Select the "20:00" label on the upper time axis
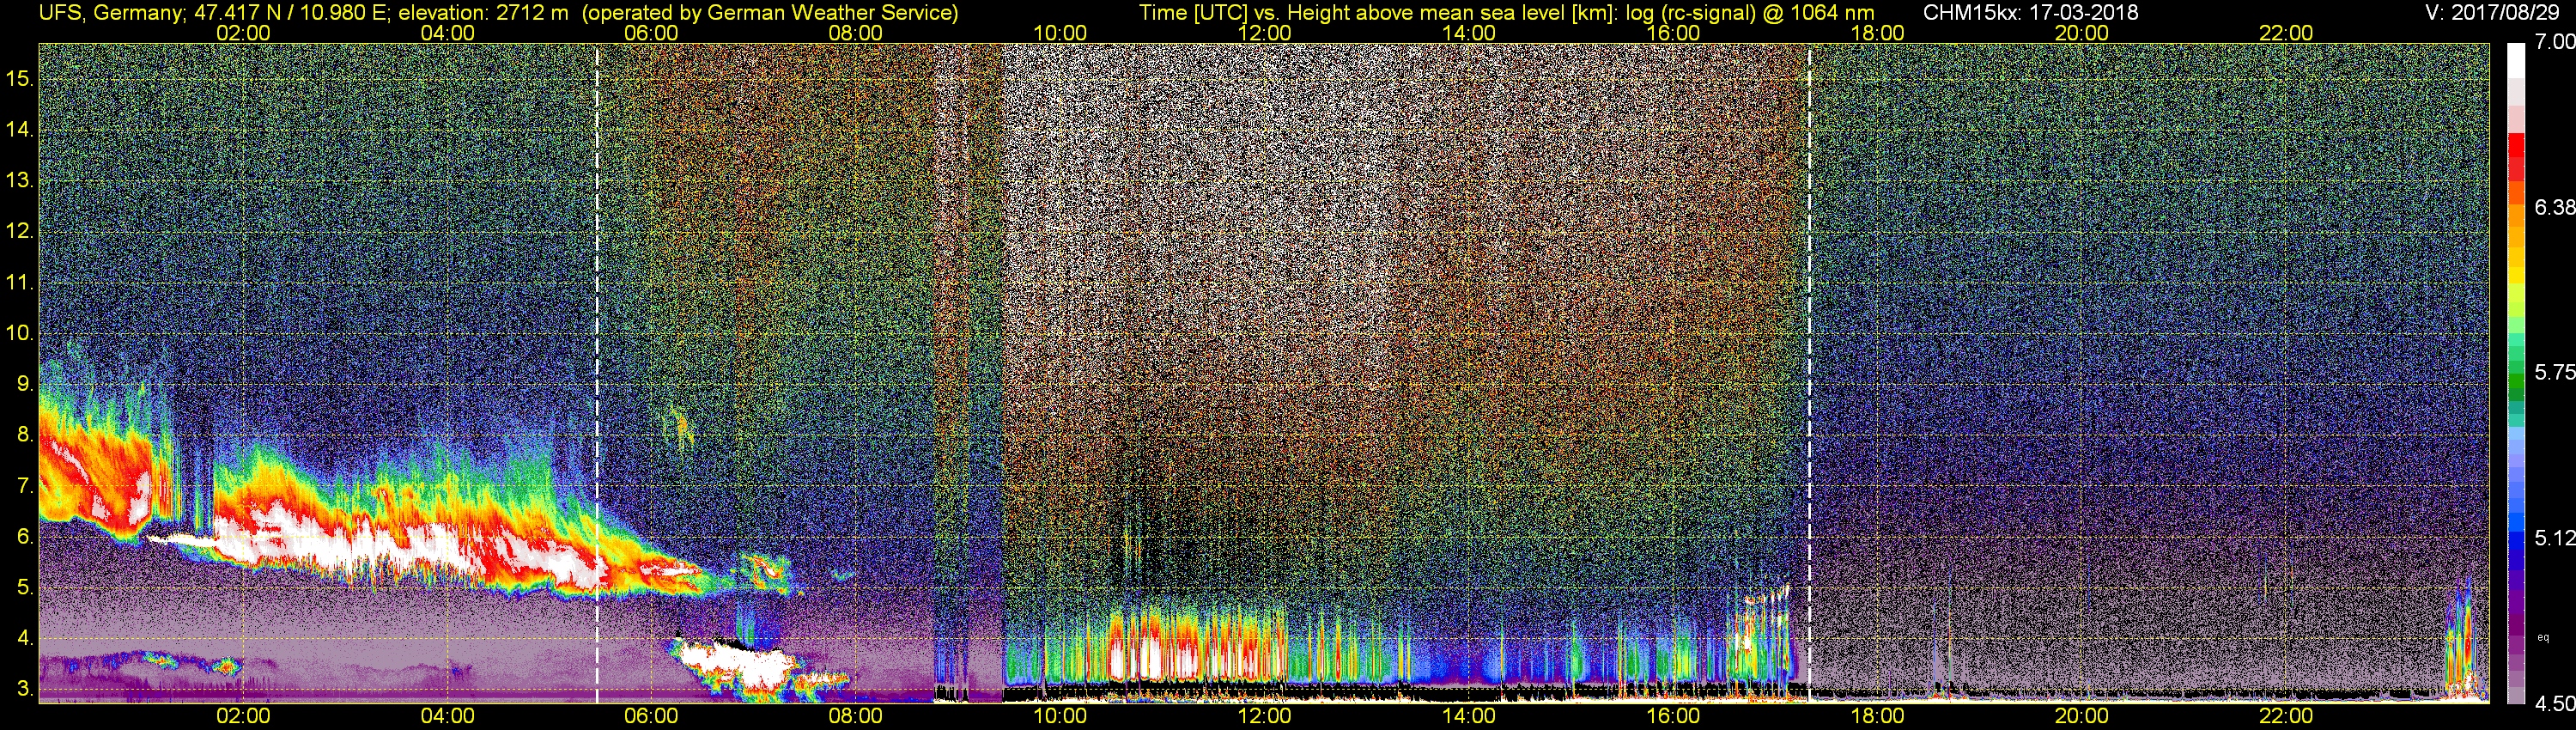The image size is (2576, 730). pos(2082,33)
